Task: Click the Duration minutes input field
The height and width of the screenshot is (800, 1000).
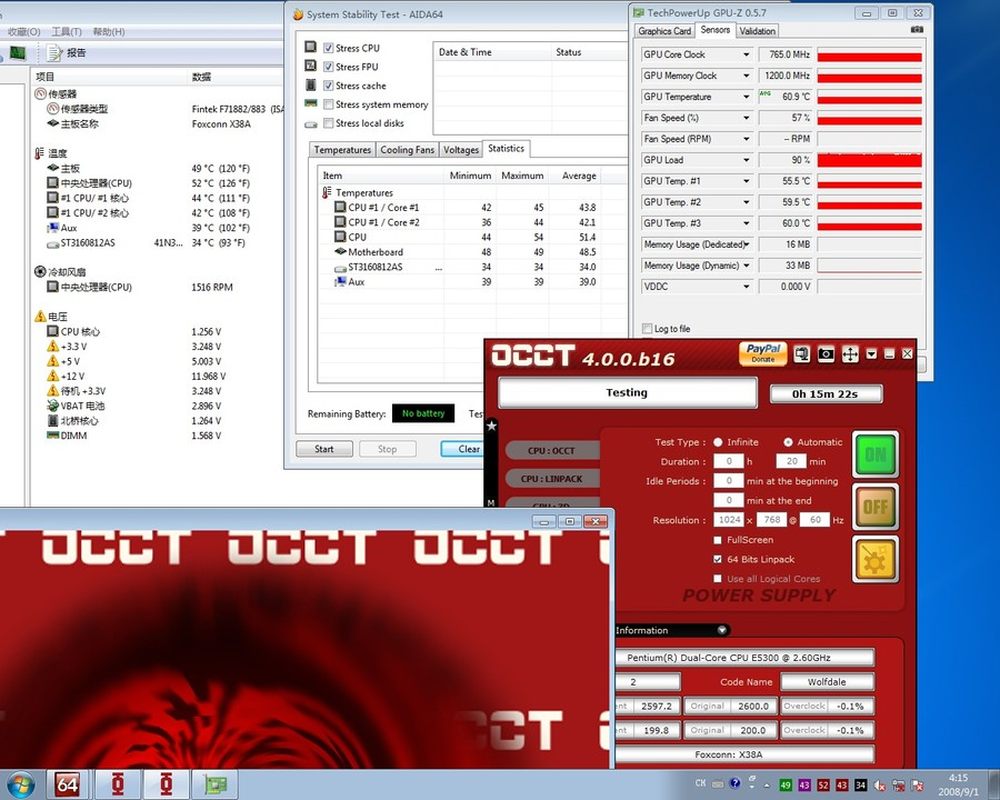Action: click(791, 461)
